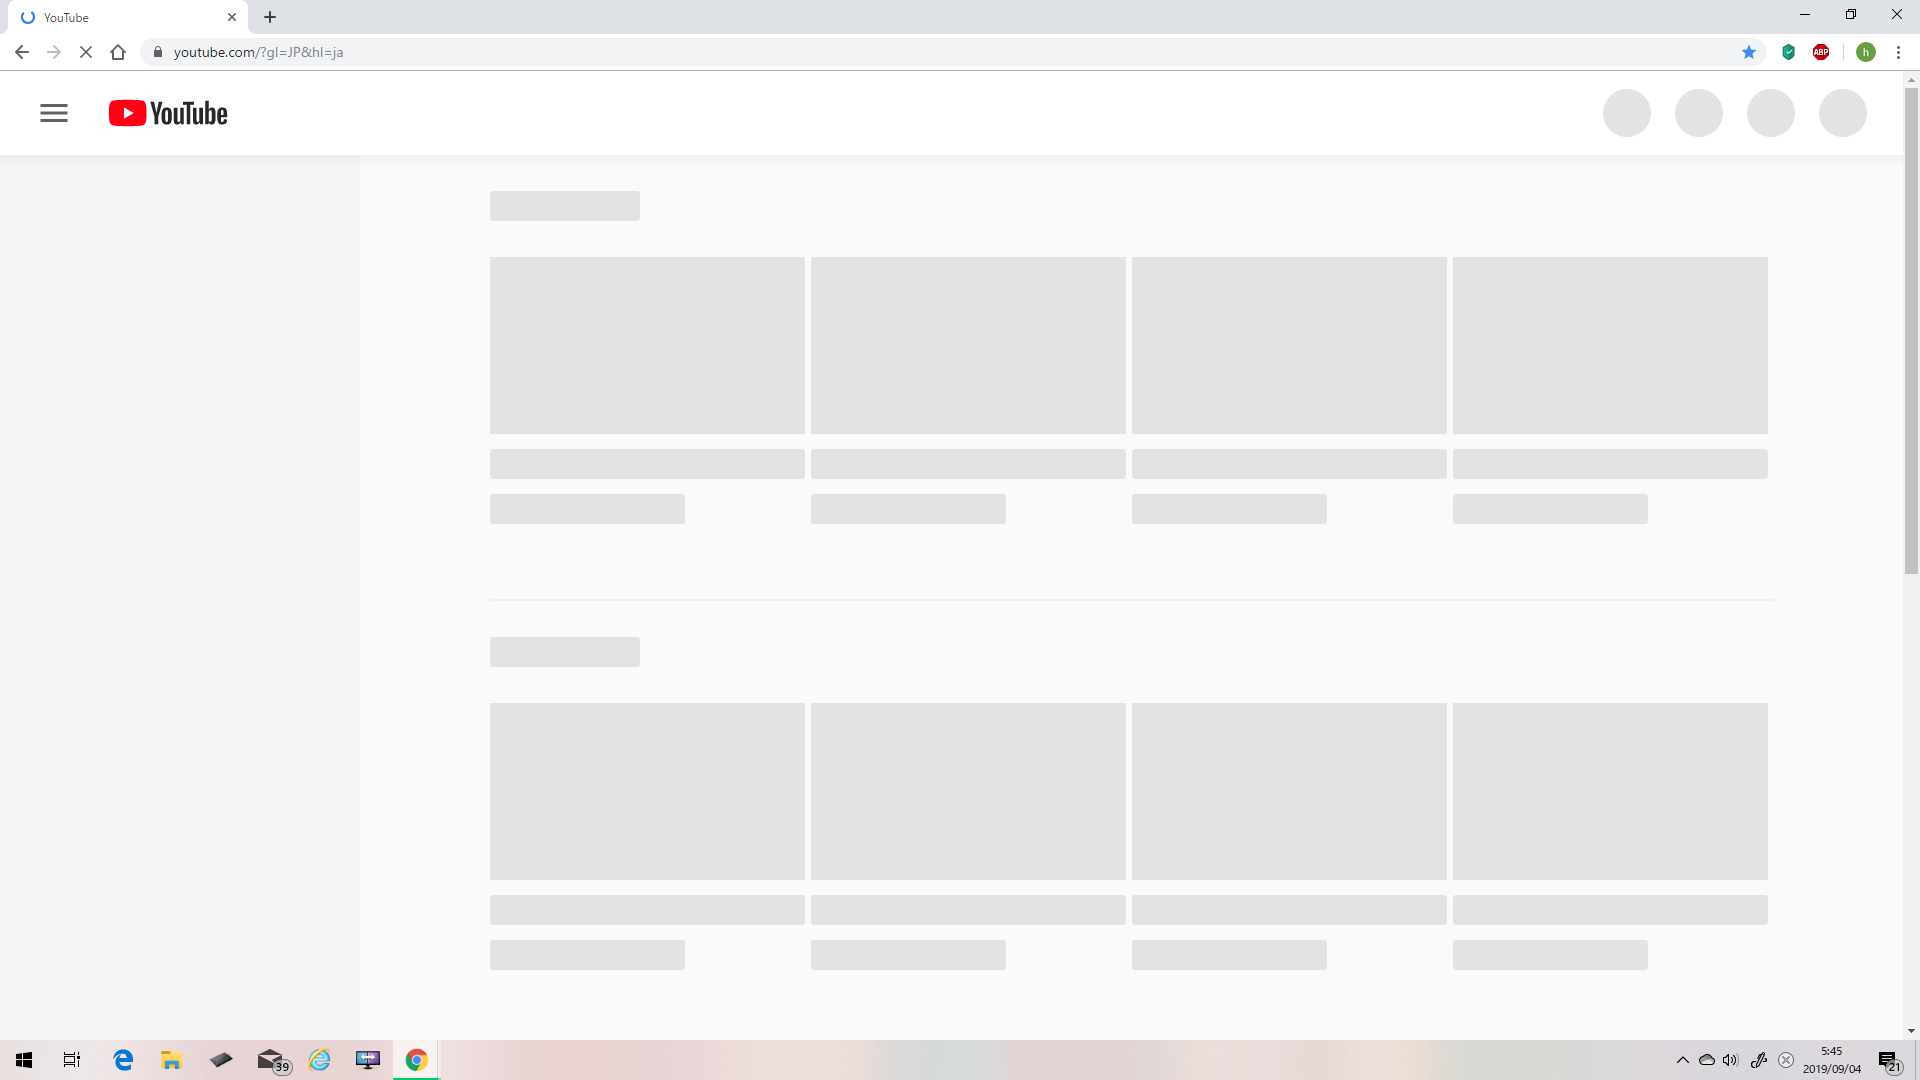Open the hamburger menu icon
This screenshot has height=1080, width=1920.
tap(54, 113)
